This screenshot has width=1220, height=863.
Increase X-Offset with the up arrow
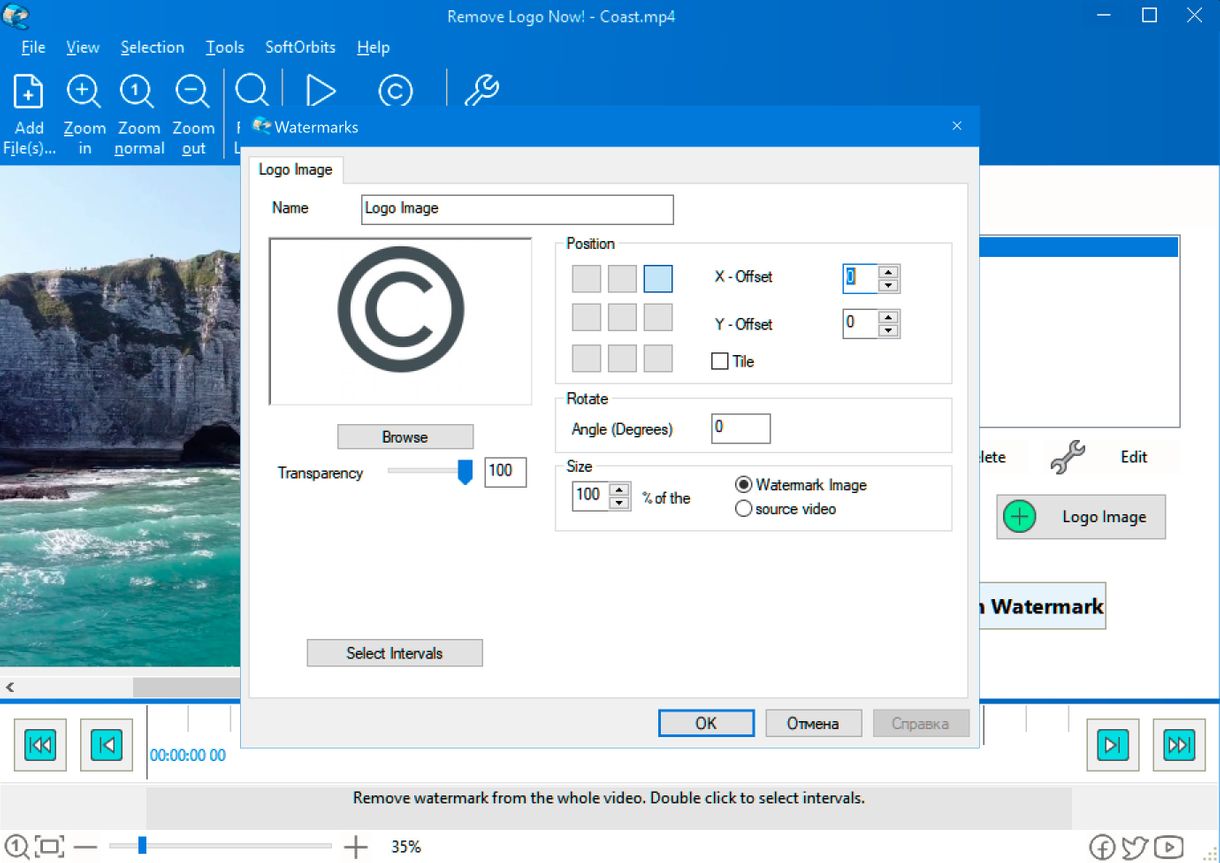(890, 271)
